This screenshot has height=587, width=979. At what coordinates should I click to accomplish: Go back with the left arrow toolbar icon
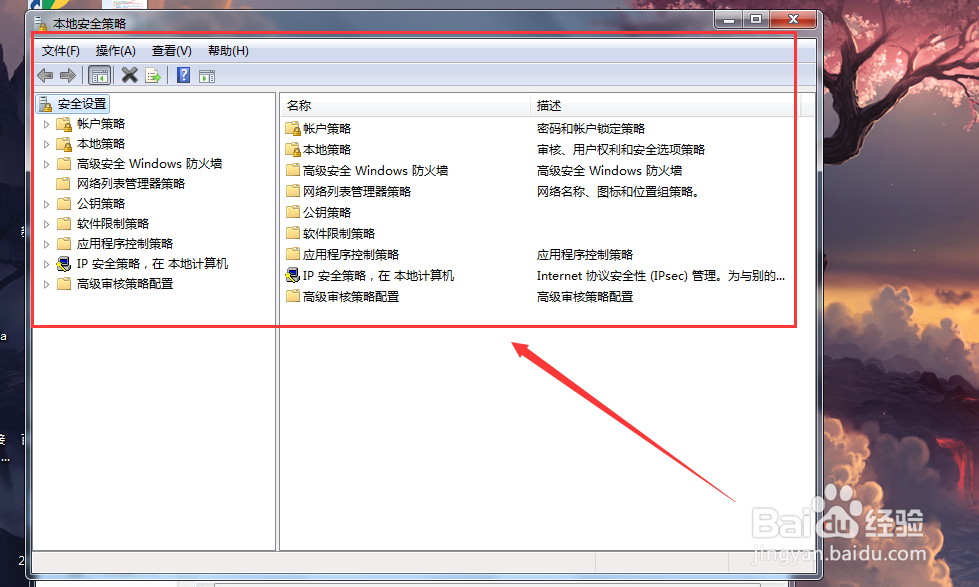[45, 76]
